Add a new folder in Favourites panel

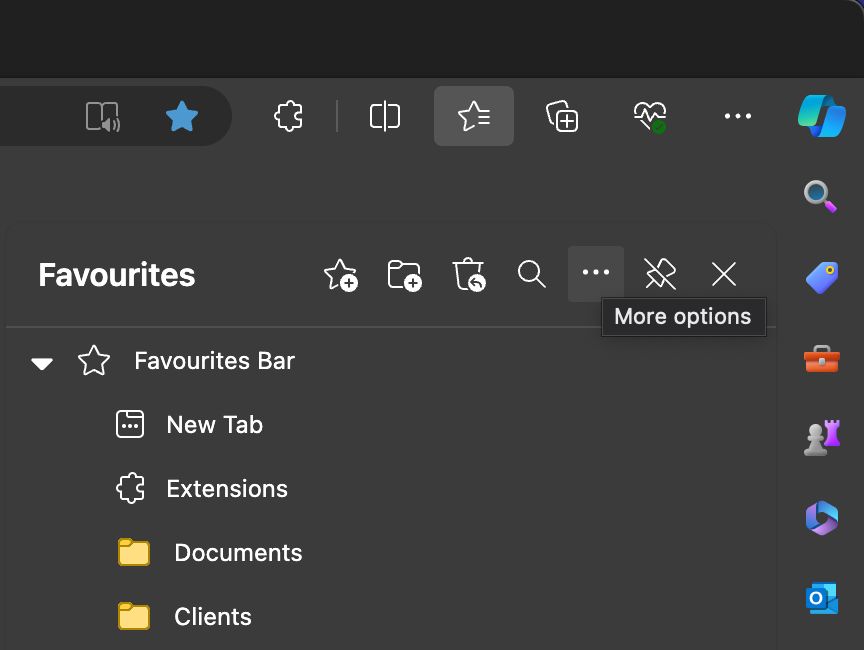(x=404, y=274)
